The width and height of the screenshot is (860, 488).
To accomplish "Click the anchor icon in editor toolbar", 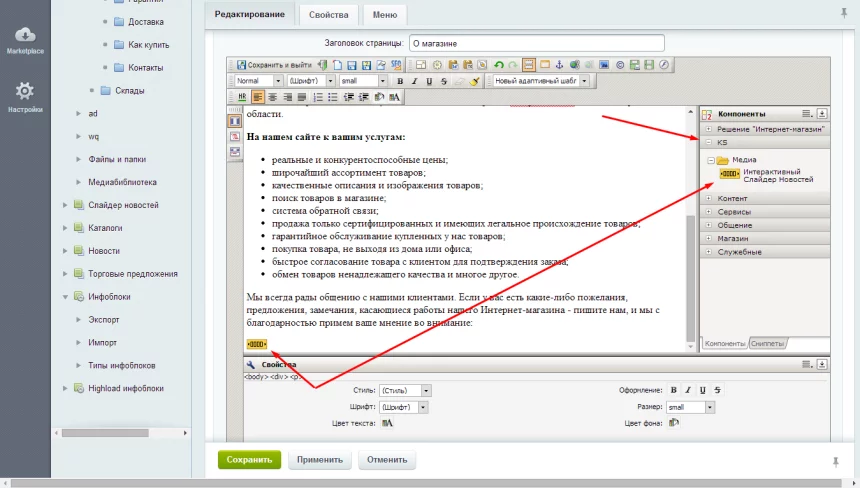I will 560,65.
